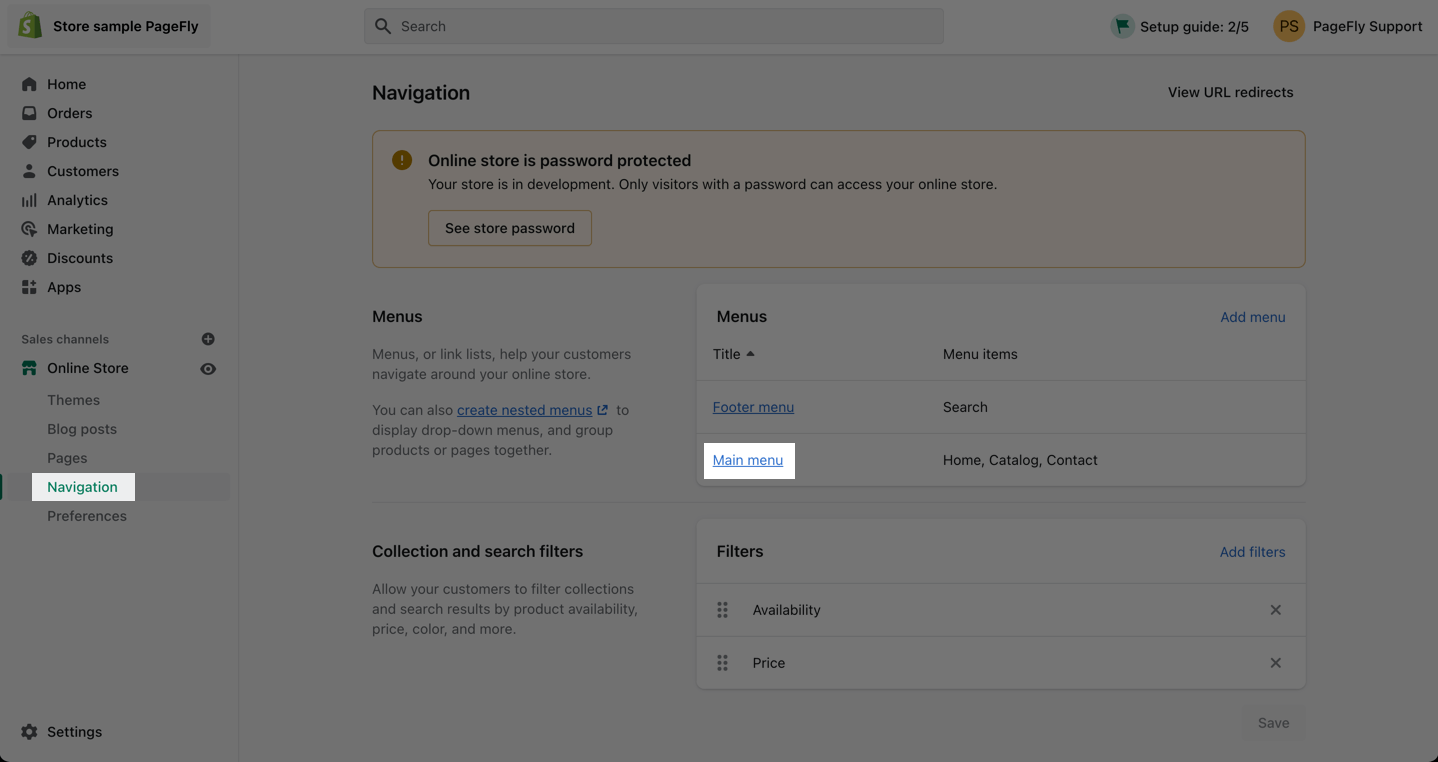Click the Settings gear icon

(29, 732)
